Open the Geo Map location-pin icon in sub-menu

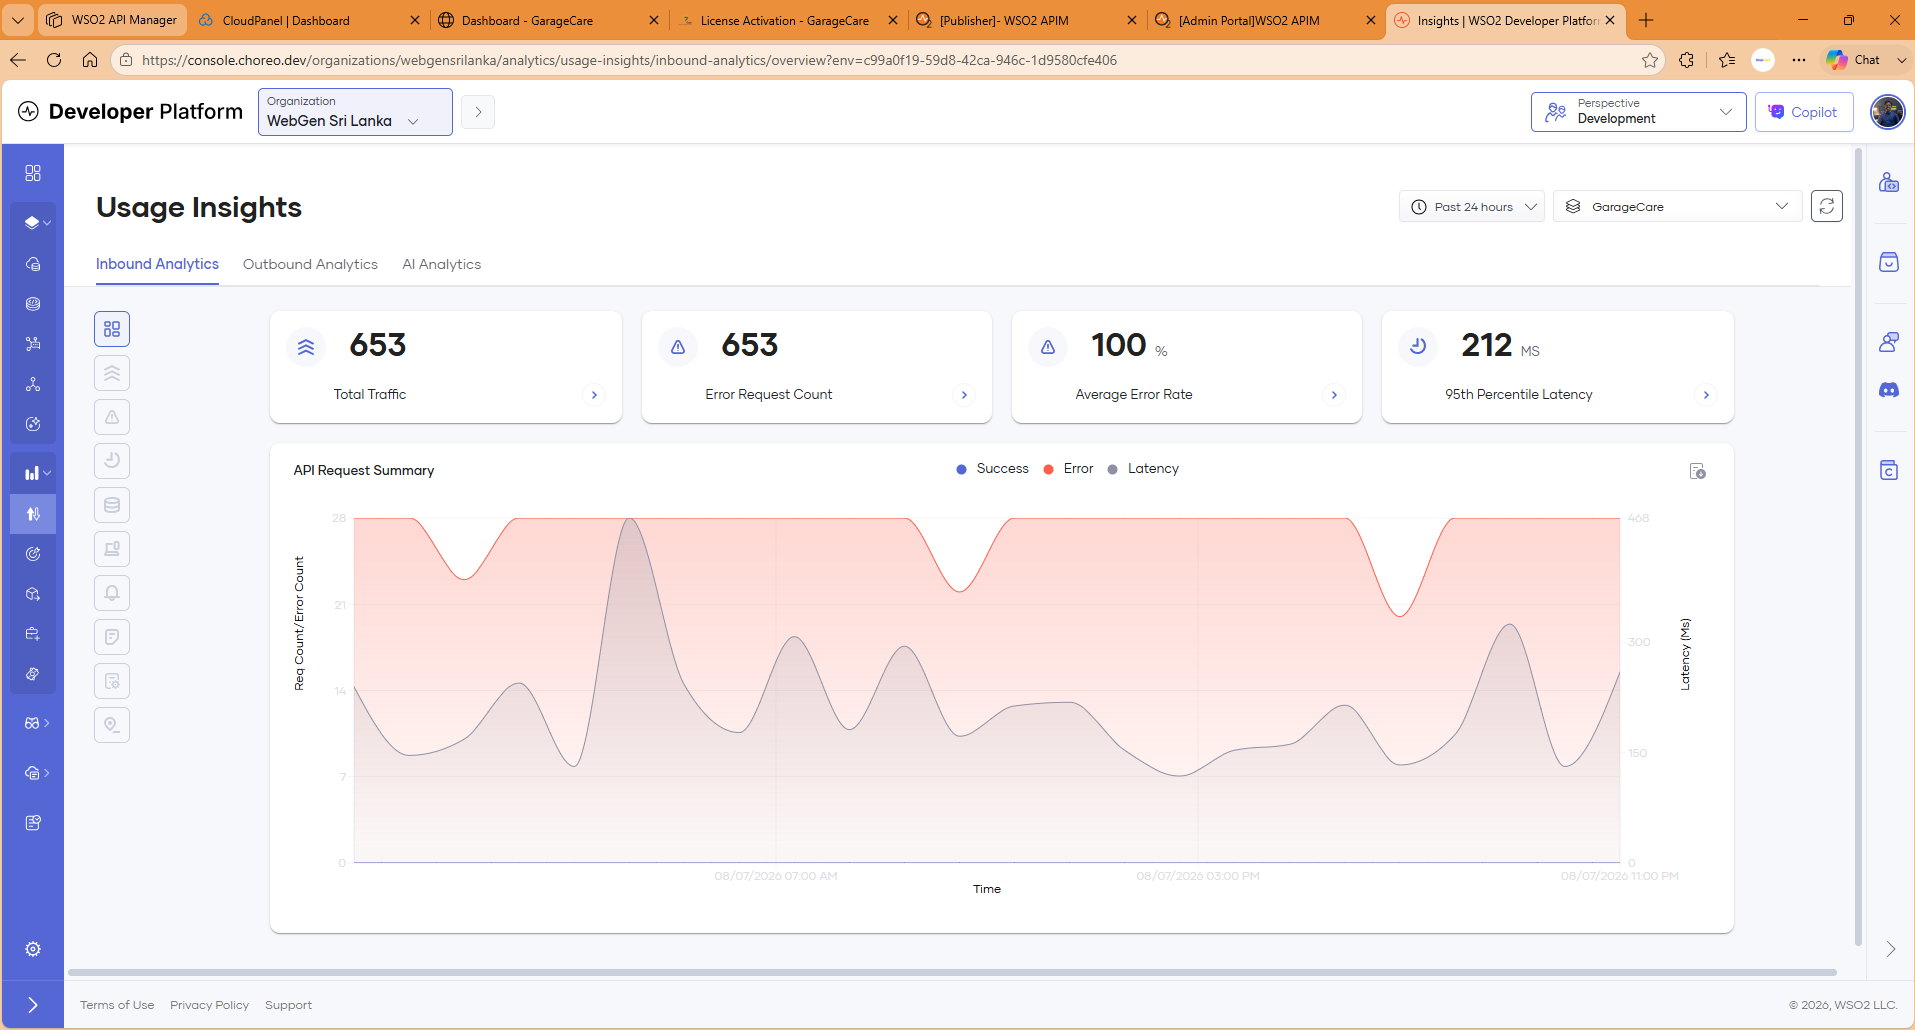pyautogui.click(x=112, y=725)
